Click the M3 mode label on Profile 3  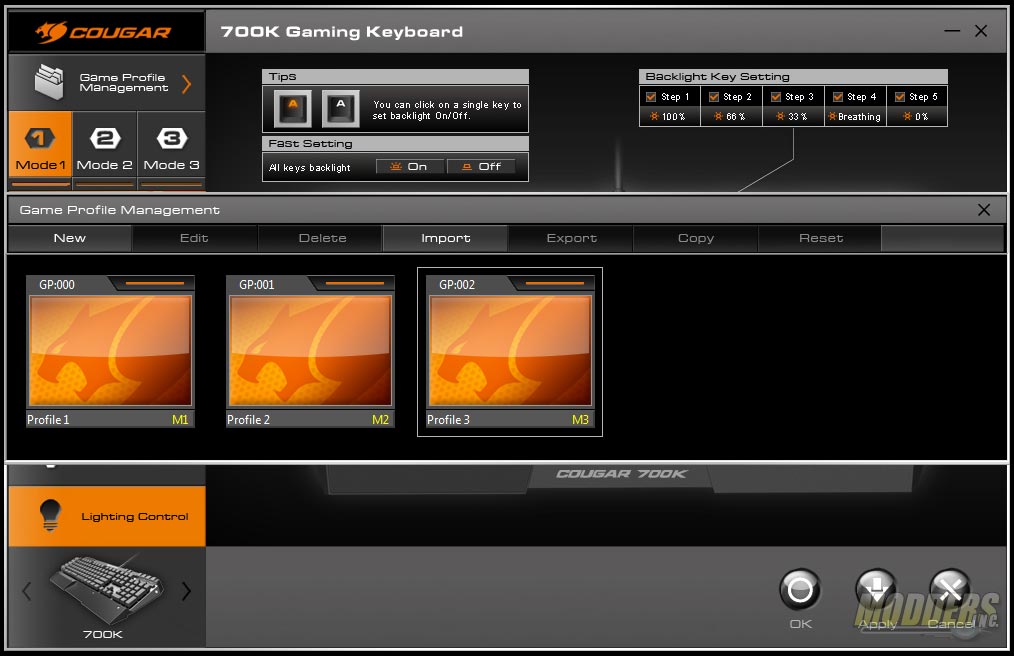(x=580, y=420)
